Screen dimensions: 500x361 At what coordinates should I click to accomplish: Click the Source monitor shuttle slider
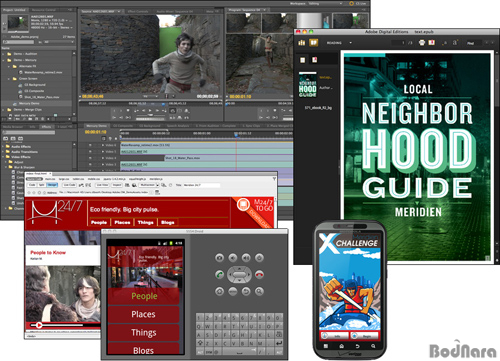pos(151,116)
